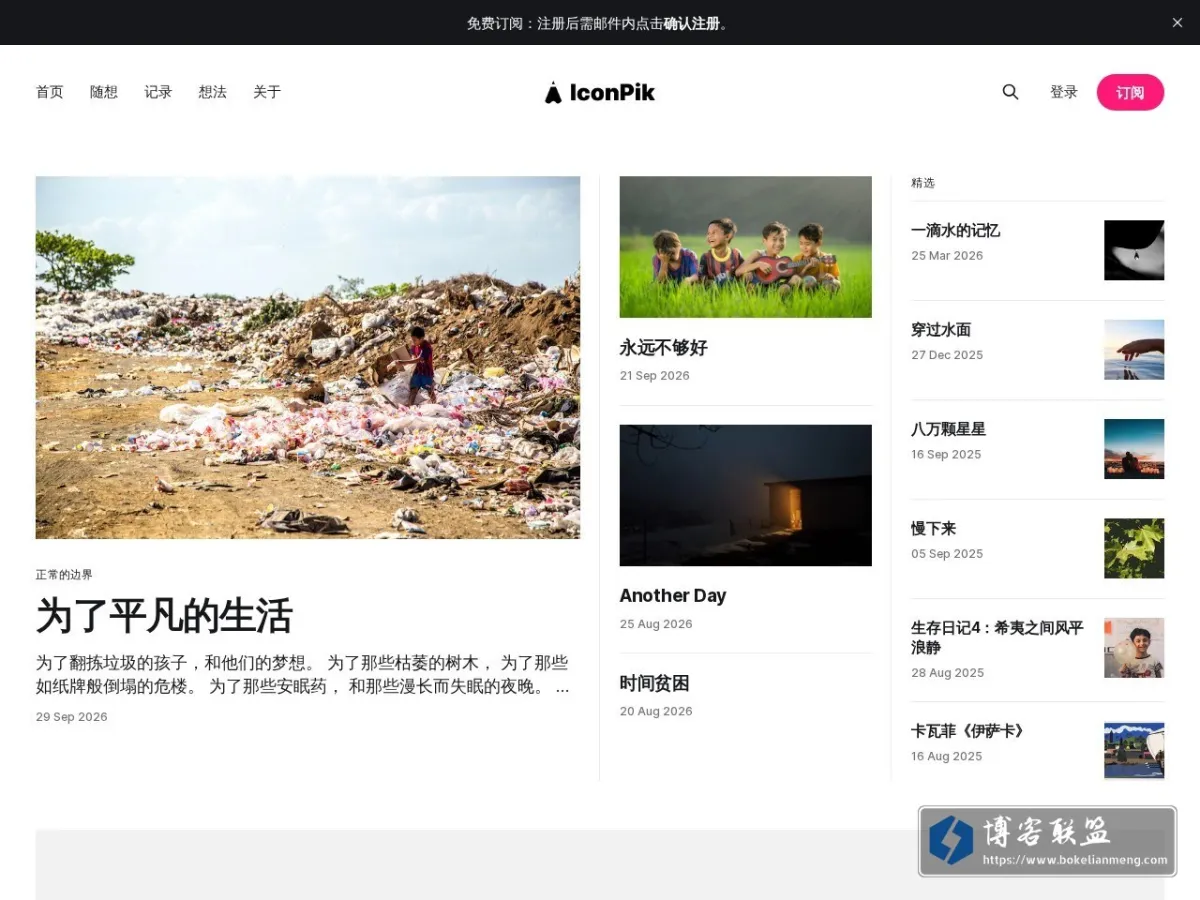The height and width of the screenshot is (900, 1200).
Task: Click the 确认注册 text in banner
Action: click(x=692, y=23)
